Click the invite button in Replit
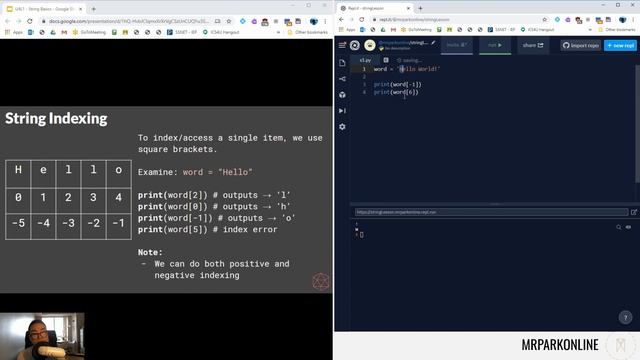Image resolution: width=640 pixels, height=360 pixels. (456, 45)
